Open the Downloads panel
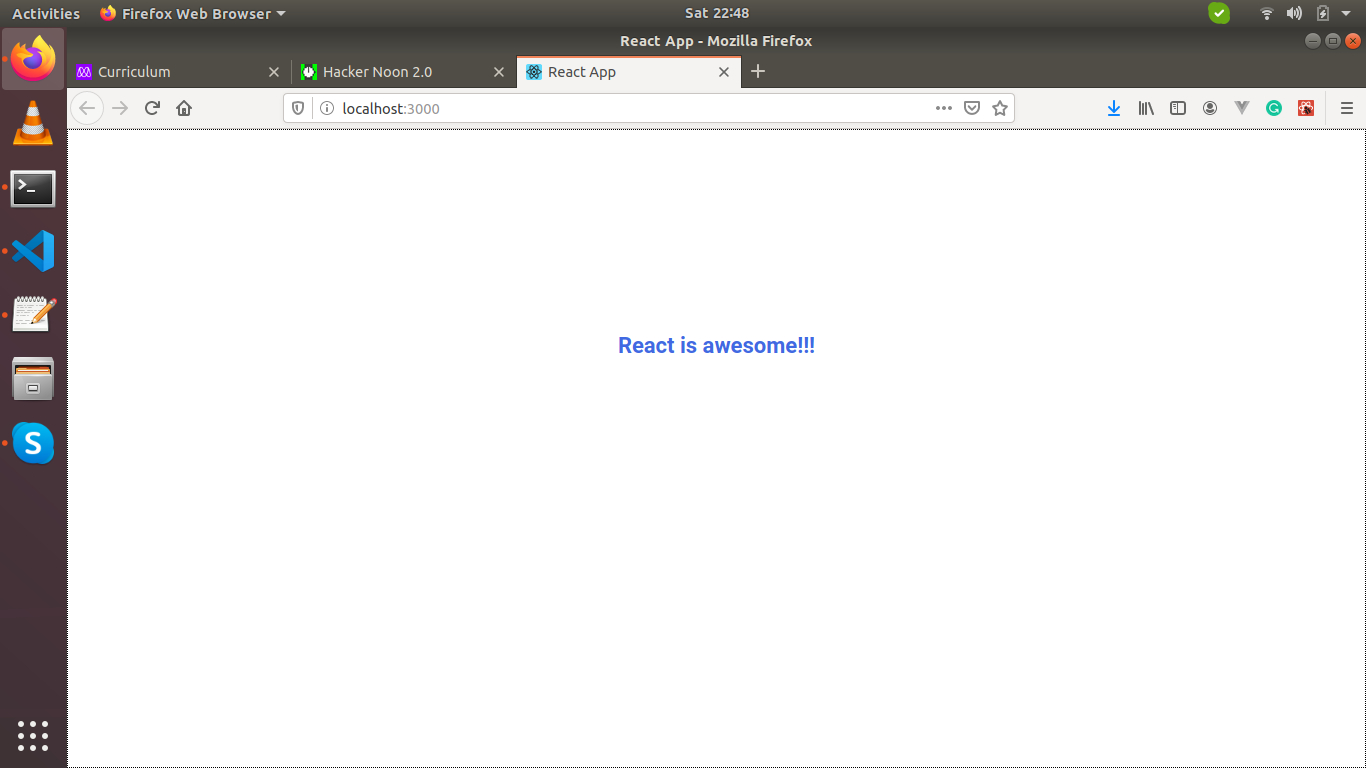 tap(1113, 108)
